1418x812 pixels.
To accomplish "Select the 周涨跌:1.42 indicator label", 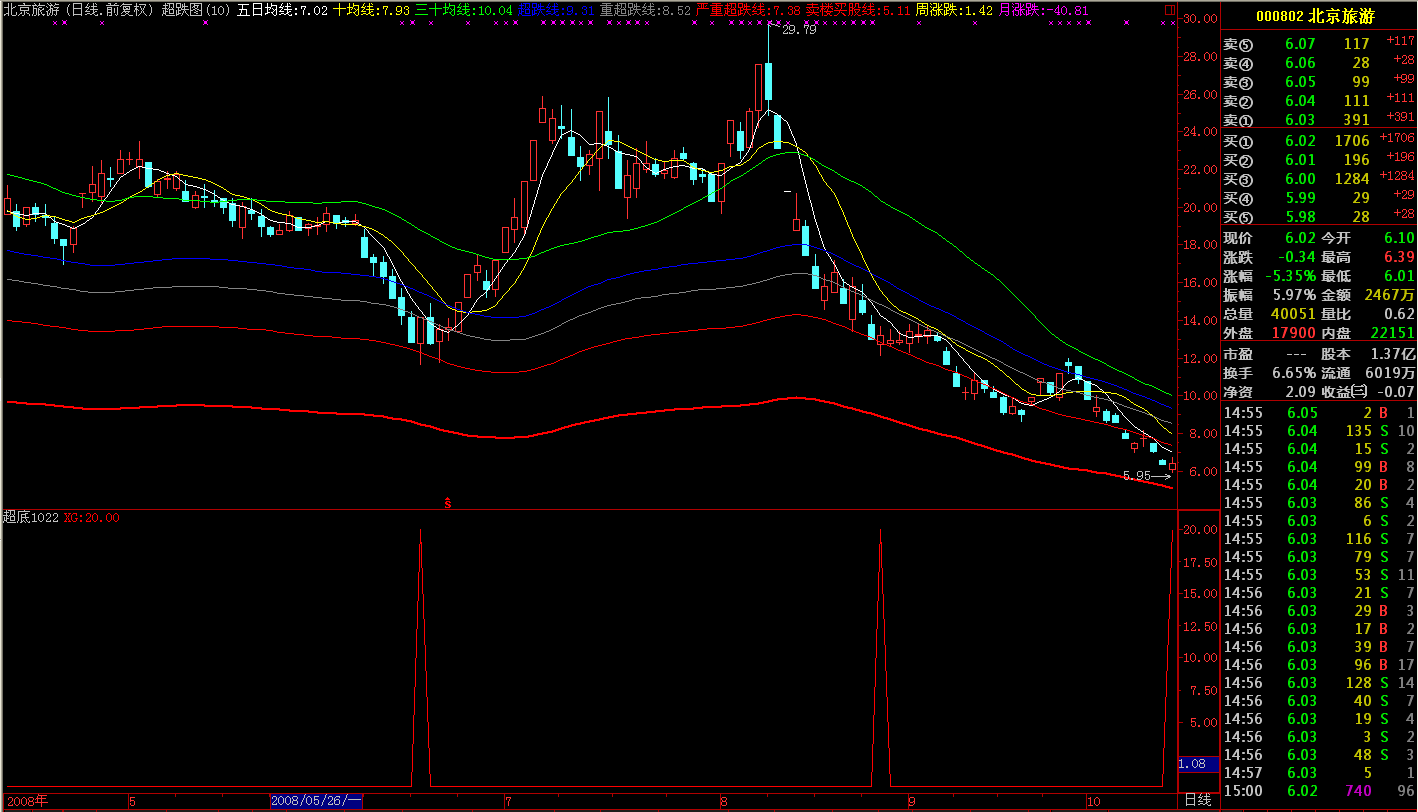I will click(x=954, y=10).
